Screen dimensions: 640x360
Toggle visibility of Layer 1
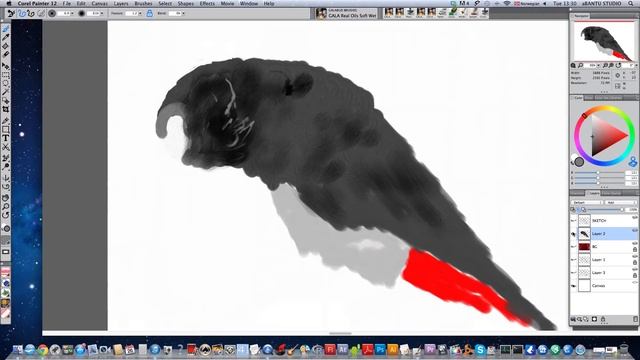coord(573,260)
